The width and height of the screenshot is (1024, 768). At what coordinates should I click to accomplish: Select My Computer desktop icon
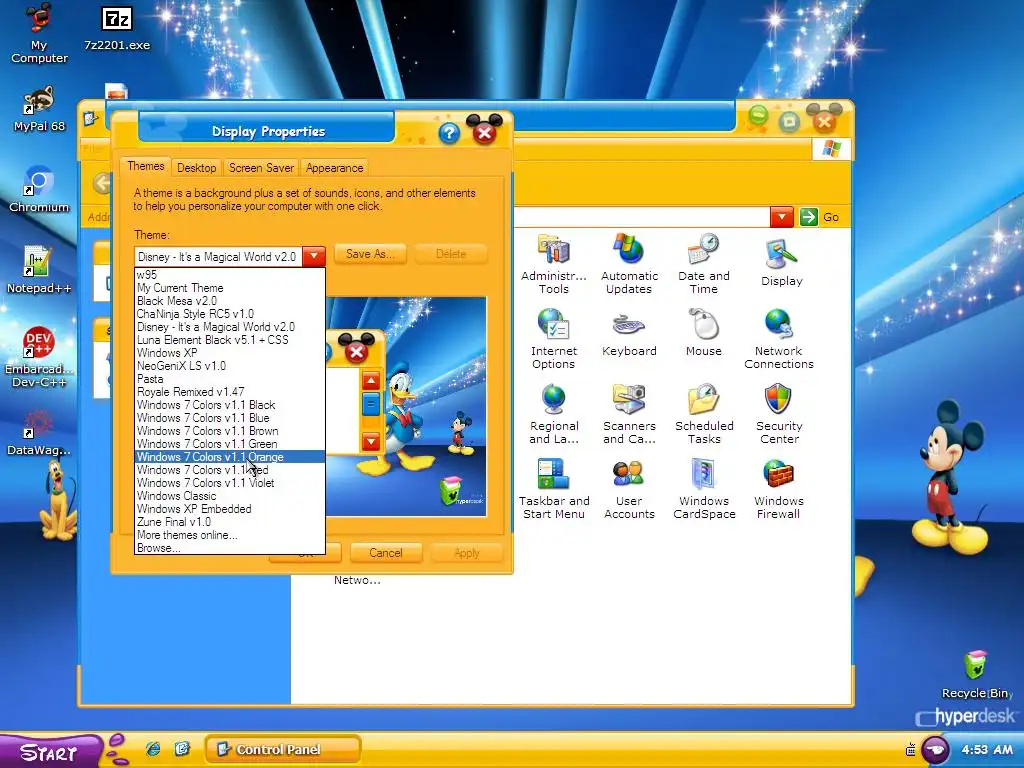39,33
